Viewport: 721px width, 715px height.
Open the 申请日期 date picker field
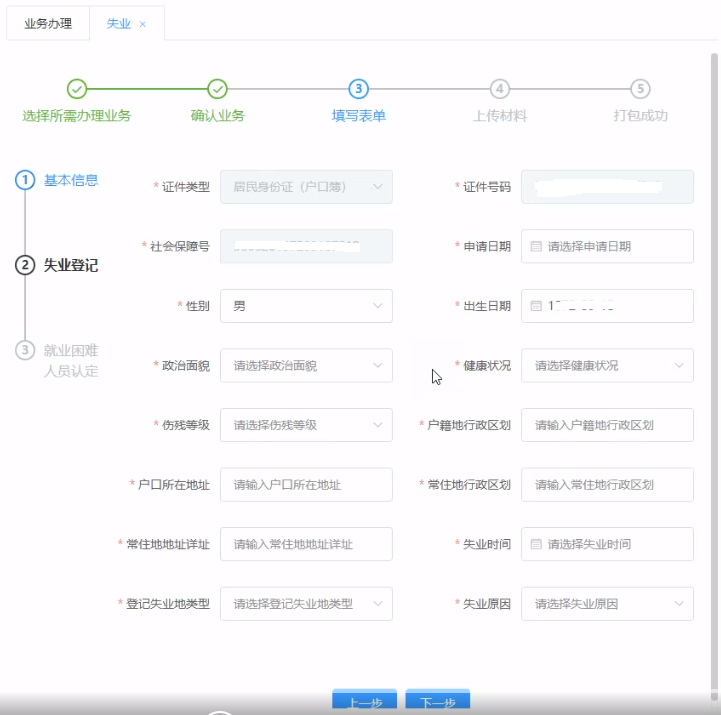click(607, 246)
